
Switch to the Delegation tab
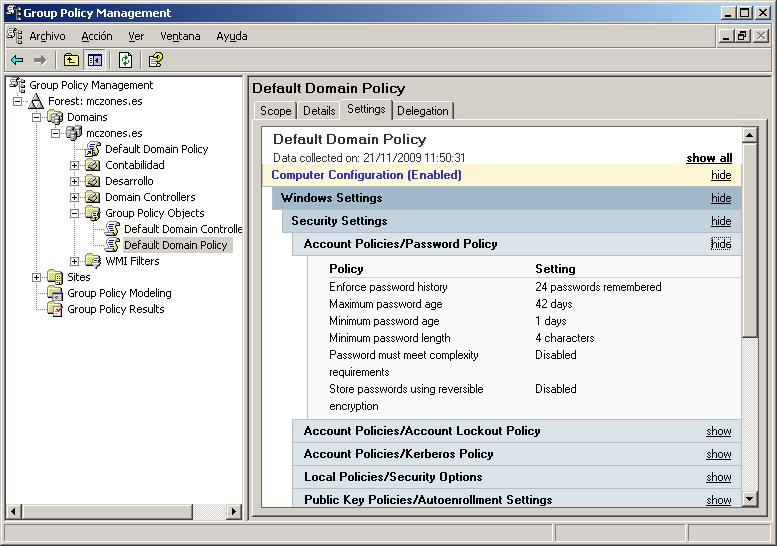click(x=423, y=110)
